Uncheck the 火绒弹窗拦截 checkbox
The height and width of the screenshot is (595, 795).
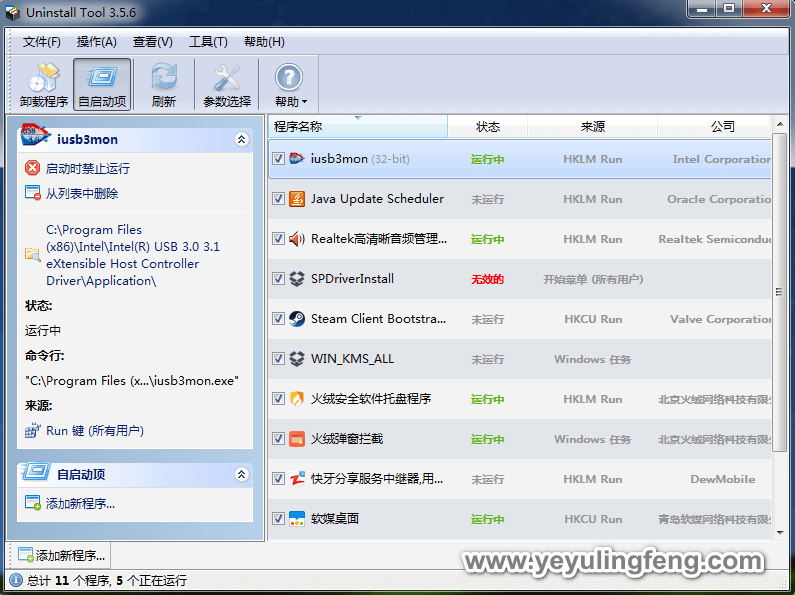coord(278,439)
